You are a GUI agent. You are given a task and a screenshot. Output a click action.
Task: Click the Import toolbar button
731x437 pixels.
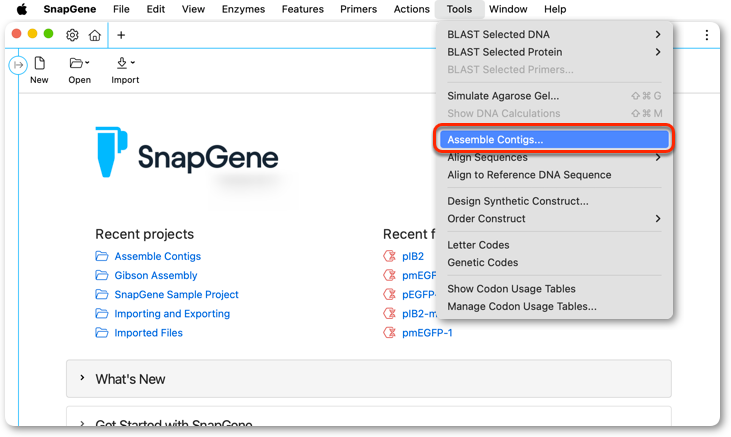pos(125,70)
